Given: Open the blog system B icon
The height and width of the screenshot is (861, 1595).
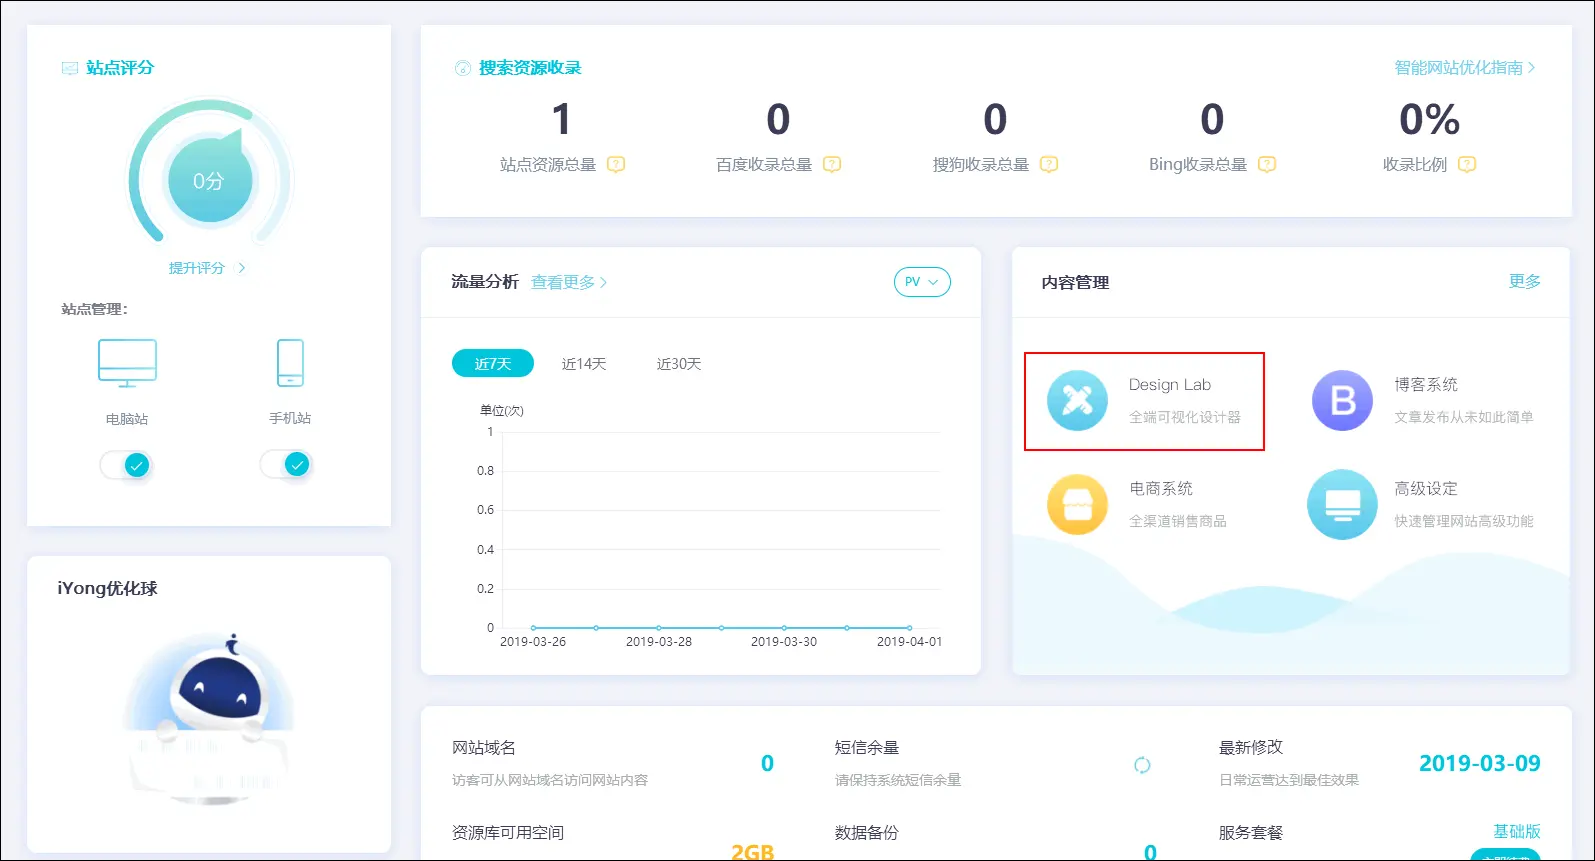Looking at the screenshot, I should coord(1342,400).
